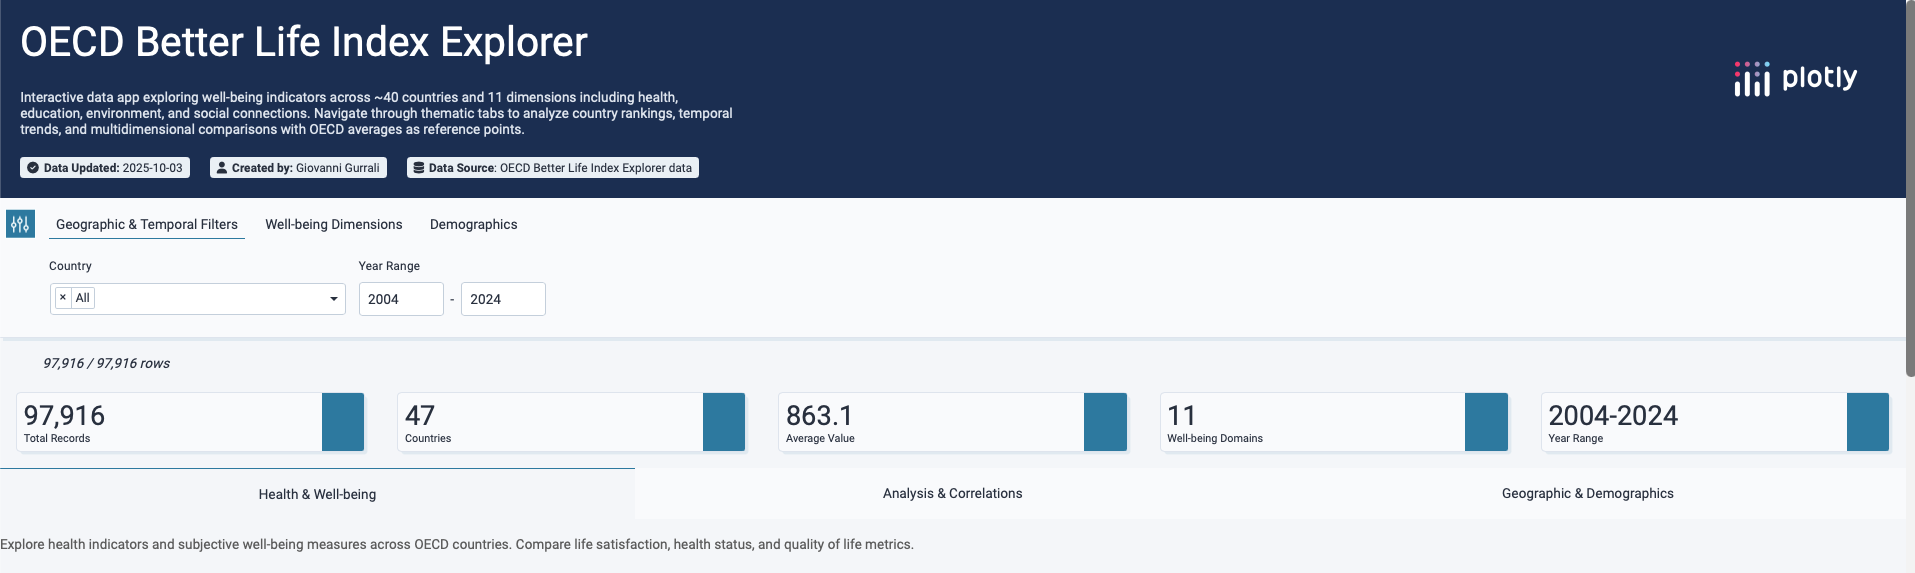This screenshot has width=1915, height=573.
Task: Remove the 'All' country selection
Action: point(63,298)
